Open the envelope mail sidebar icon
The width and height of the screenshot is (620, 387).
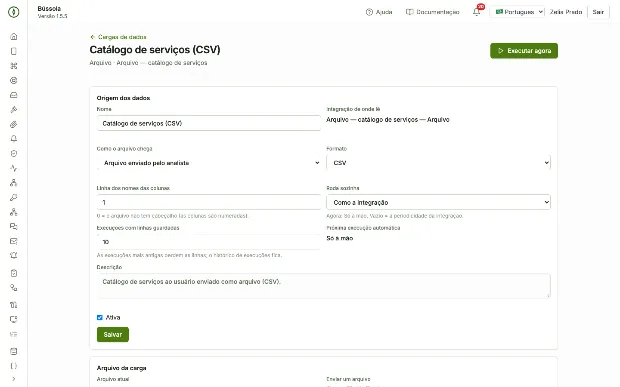[13, 241]
